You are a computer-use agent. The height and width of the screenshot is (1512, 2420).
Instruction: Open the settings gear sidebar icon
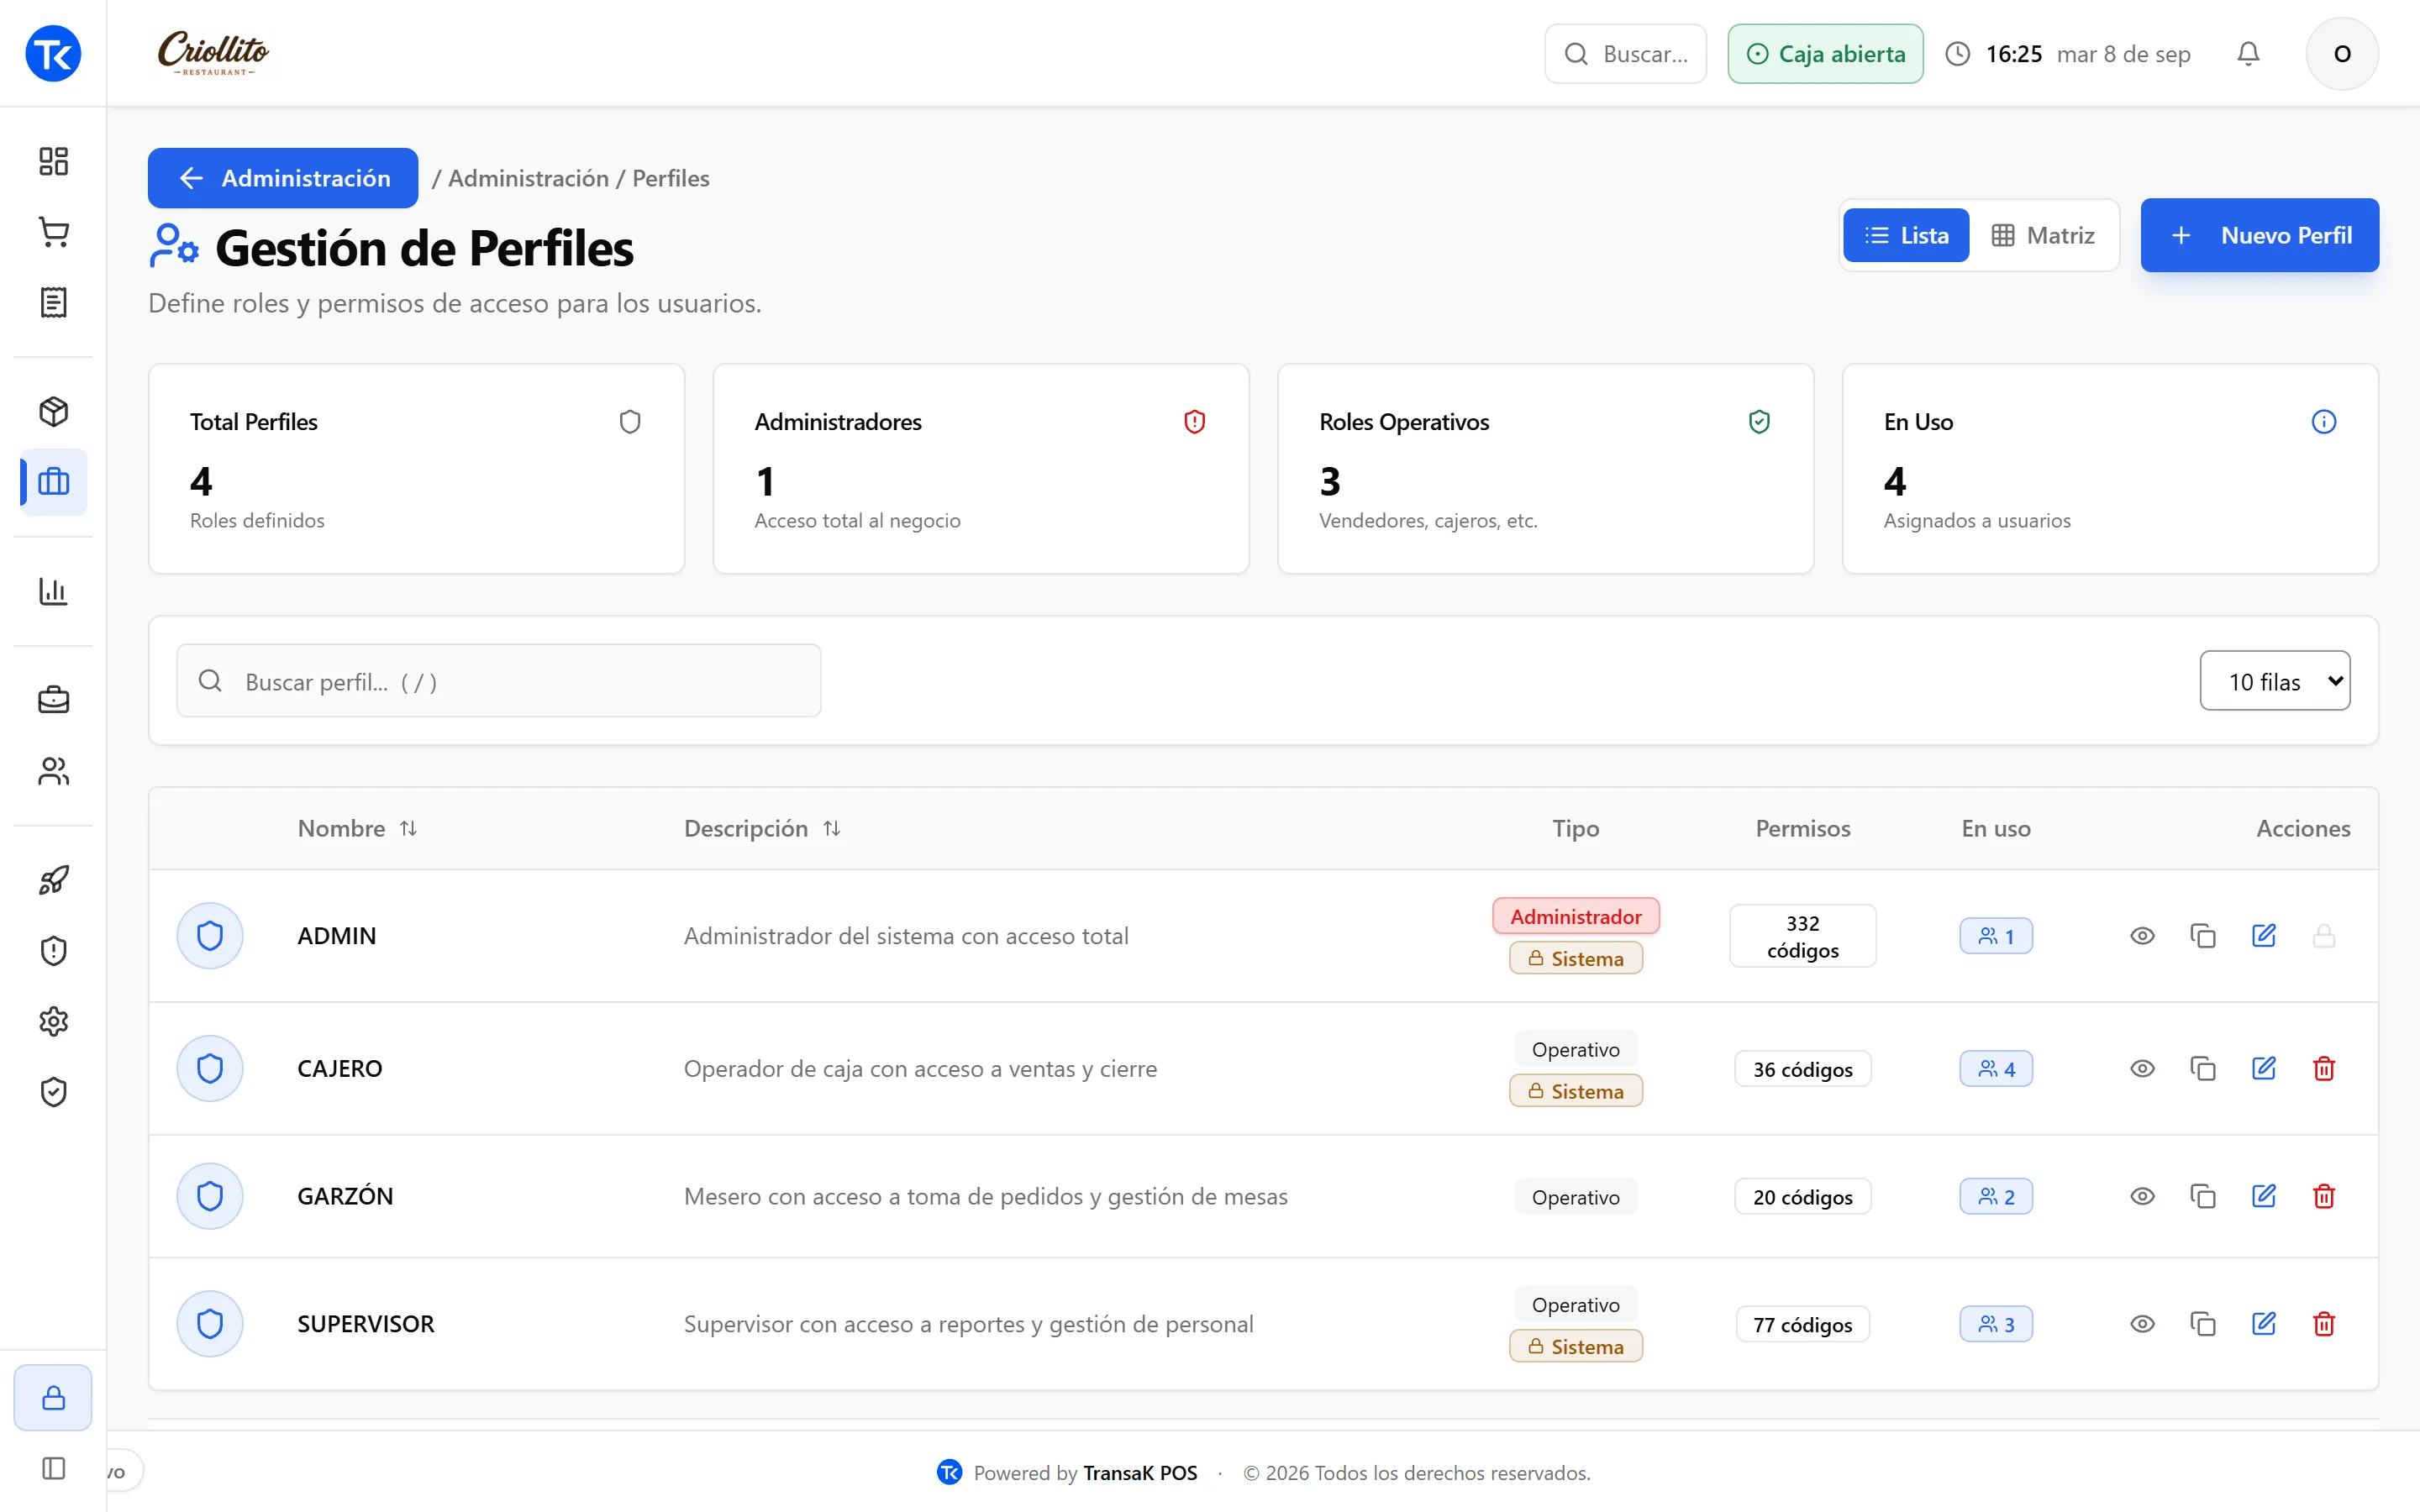[x=53, y=1021]
